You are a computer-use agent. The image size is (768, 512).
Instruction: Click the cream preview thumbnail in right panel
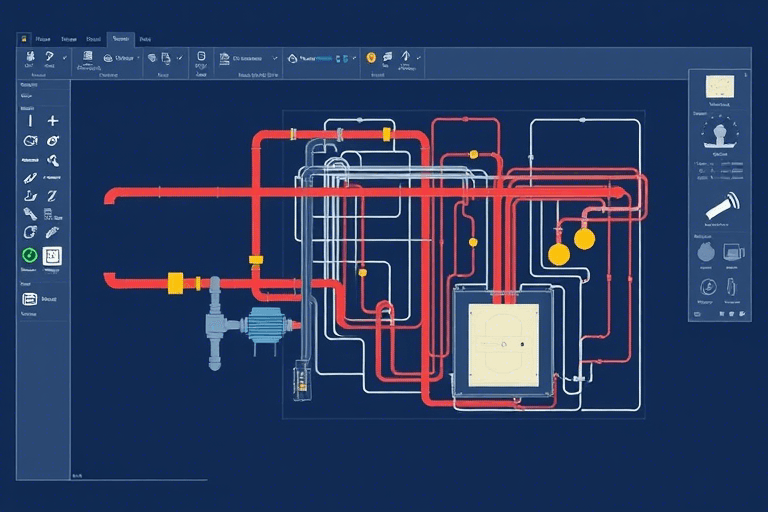(x=719, y=86)
